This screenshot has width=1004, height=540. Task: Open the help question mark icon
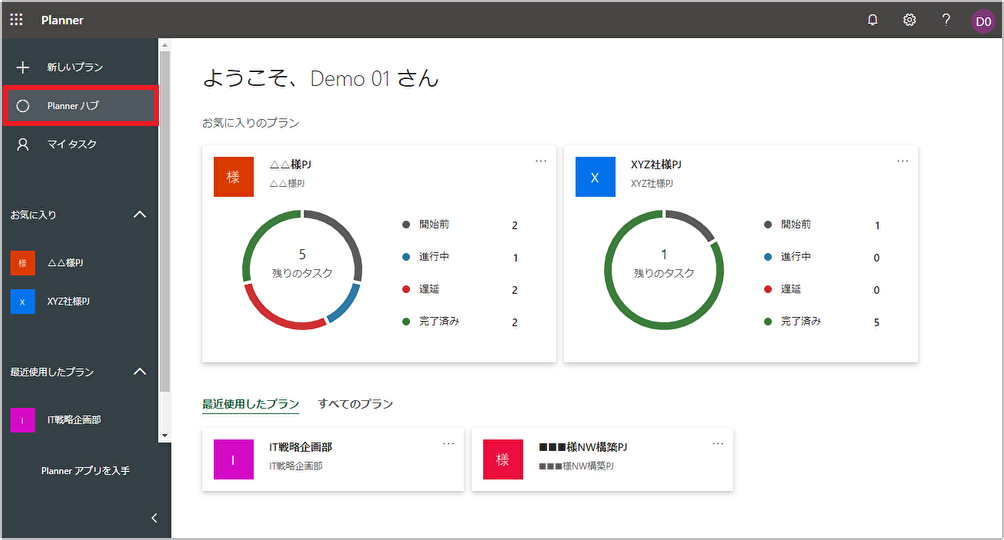pyautogui.click(x=946, y=20)
